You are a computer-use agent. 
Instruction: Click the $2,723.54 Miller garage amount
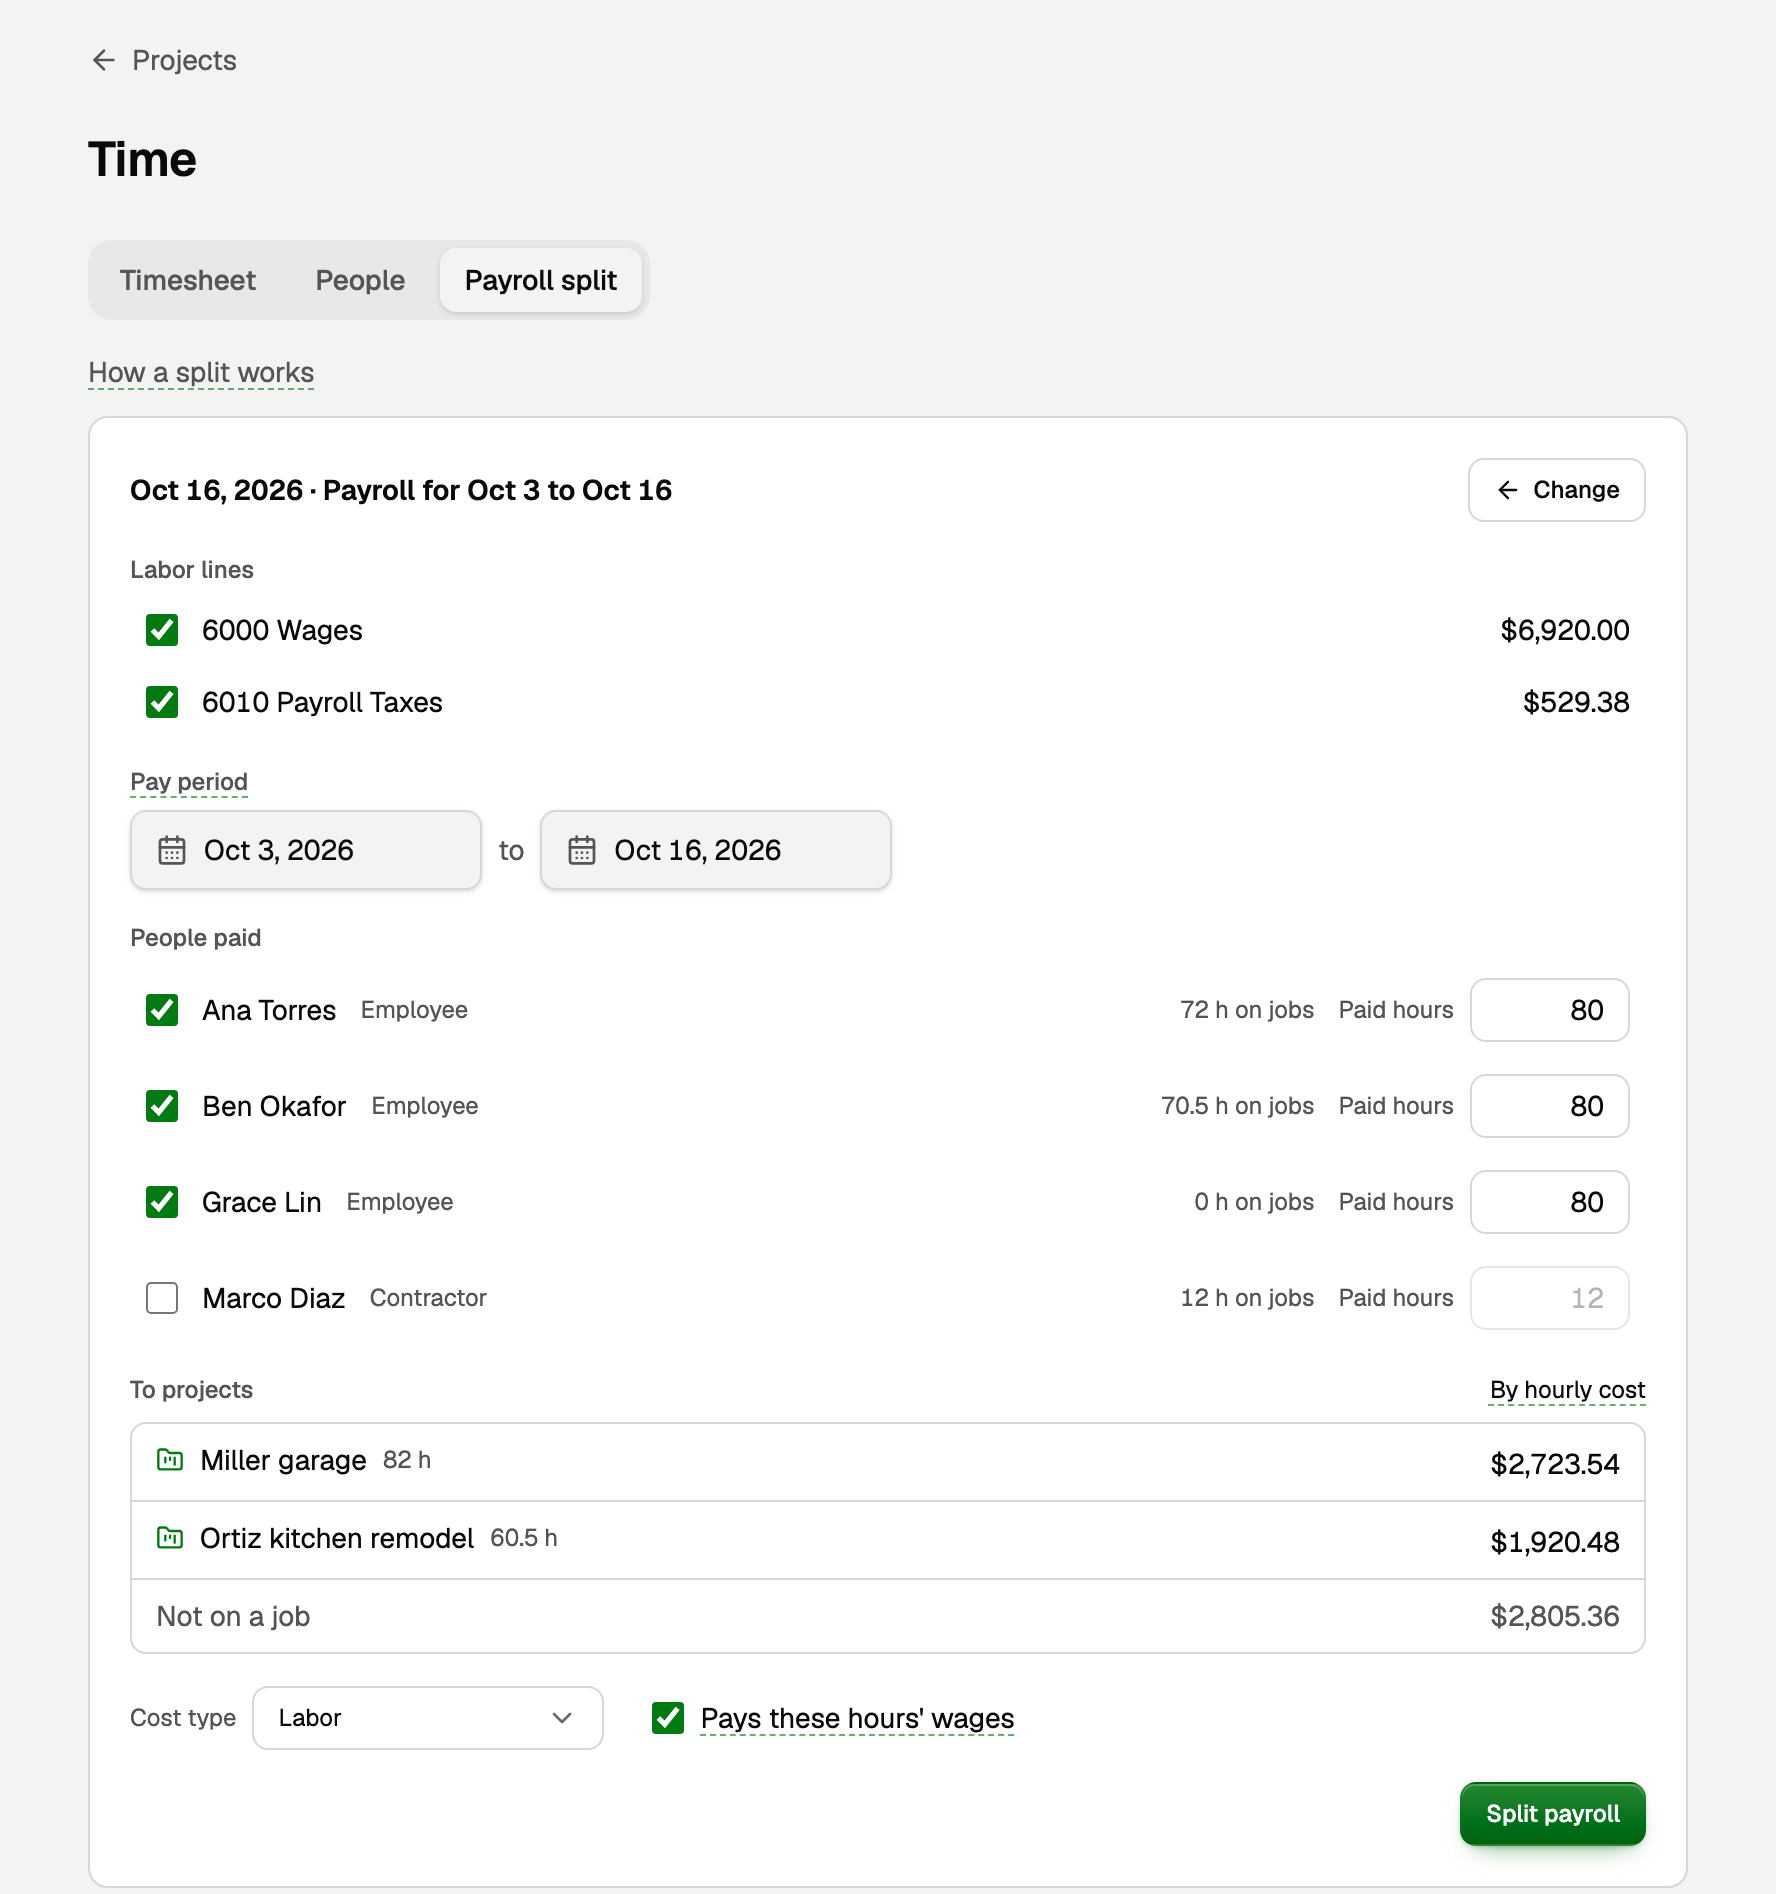1555,1464
